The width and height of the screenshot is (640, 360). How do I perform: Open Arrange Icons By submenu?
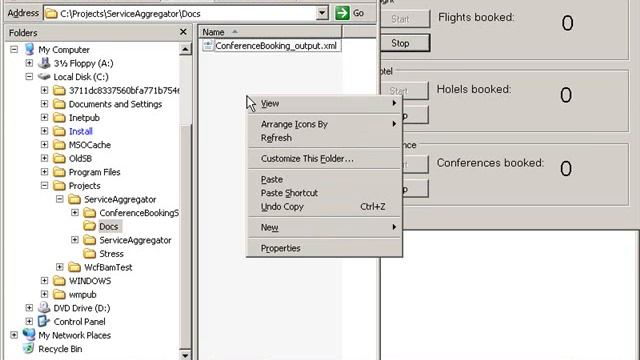click(324, 124)
